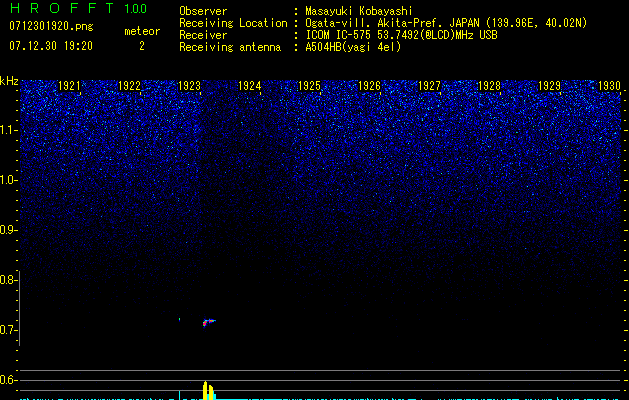Click the 'Observer' field label
Screen dimensions: 629x400
pyautogui.click(x=203, y=11)
